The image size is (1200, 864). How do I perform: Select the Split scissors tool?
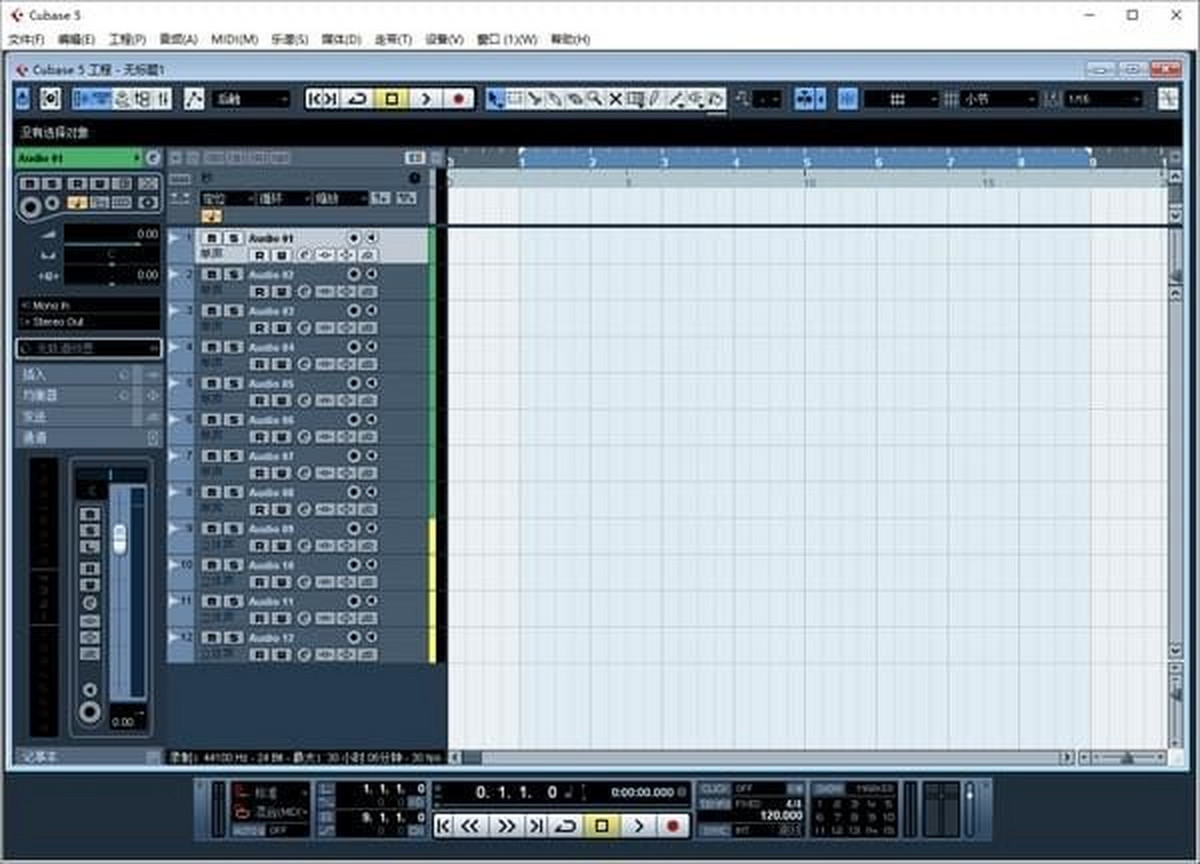[x=536, y=99]
